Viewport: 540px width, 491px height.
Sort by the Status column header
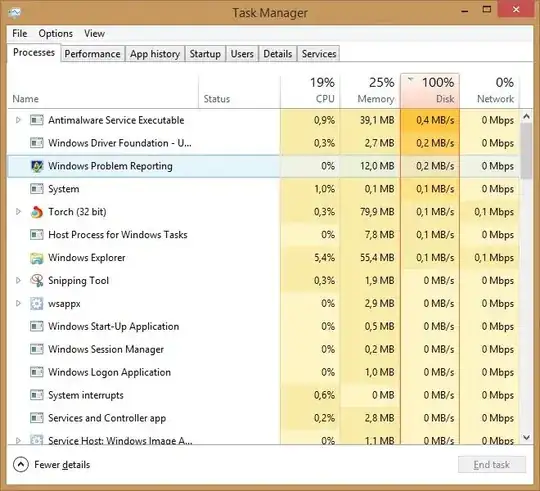[x=239, y=91]
